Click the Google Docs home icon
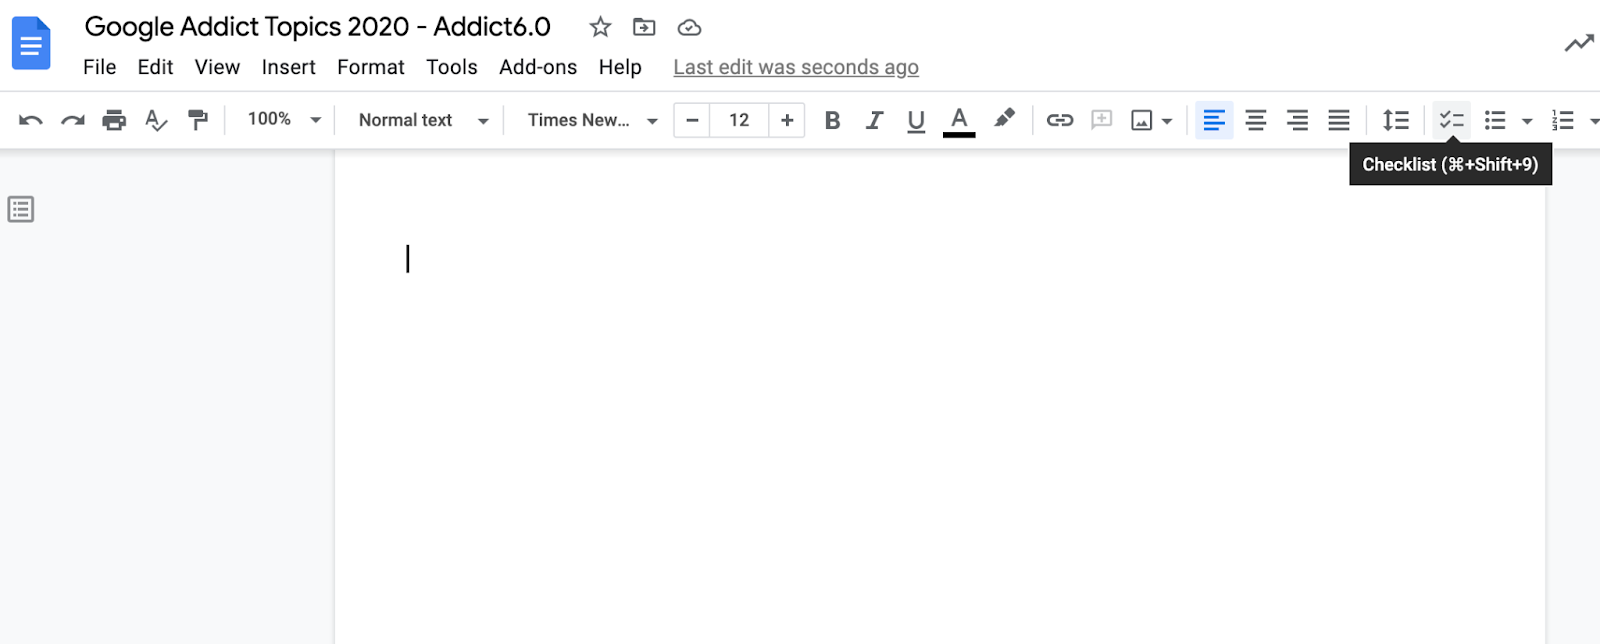The width and height of the screenshot is (1600, 644). tap(31, 43)
